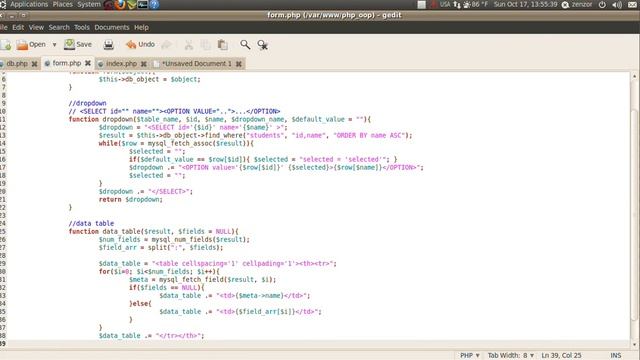640x360 pixels.
Task: Open the Tab Width dropdown in status bar
Action: [x=511, y=356]
